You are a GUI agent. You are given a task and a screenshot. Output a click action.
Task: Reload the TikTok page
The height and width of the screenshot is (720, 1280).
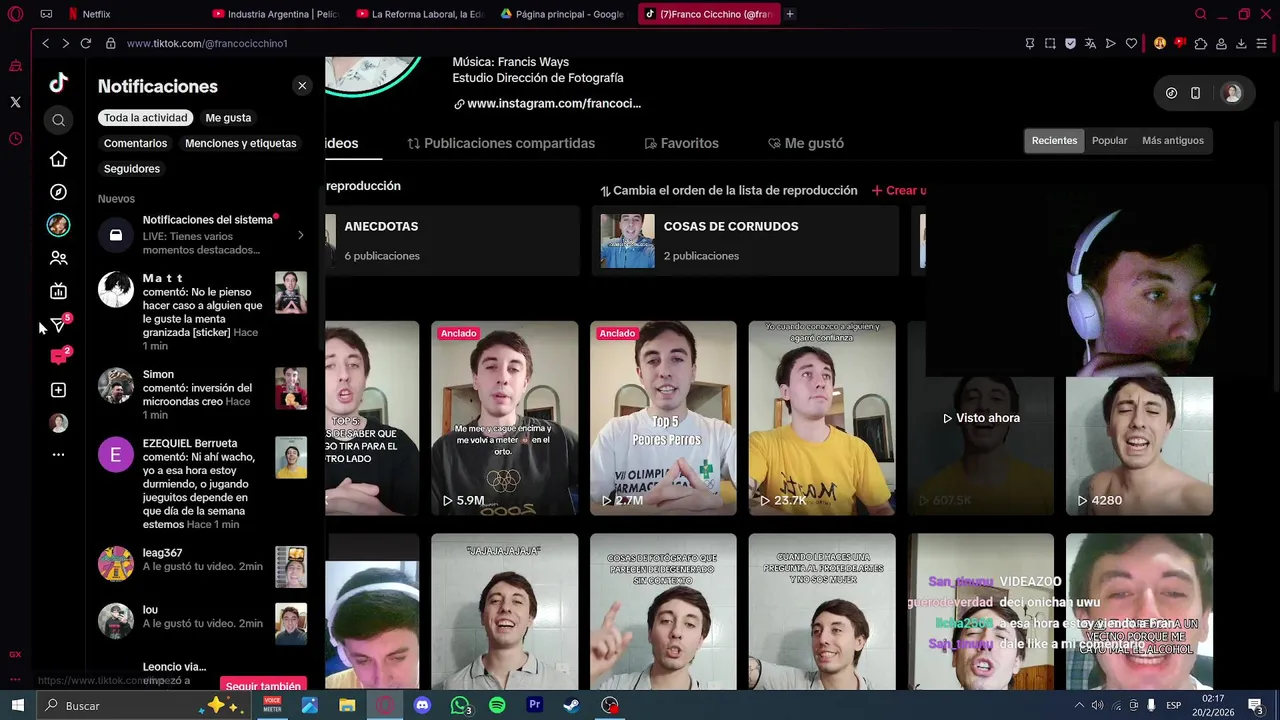86,43
